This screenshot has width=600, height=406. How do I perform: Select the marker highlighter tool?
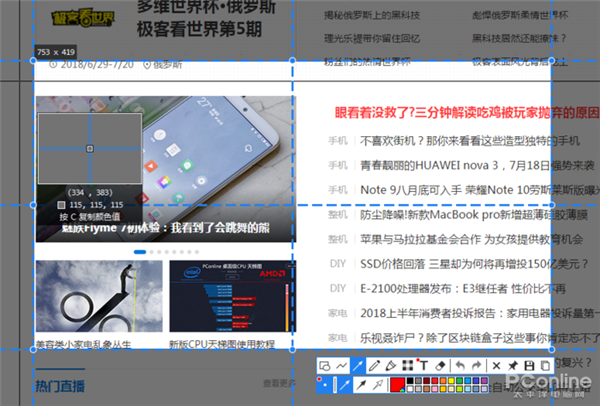pos(390,366)
